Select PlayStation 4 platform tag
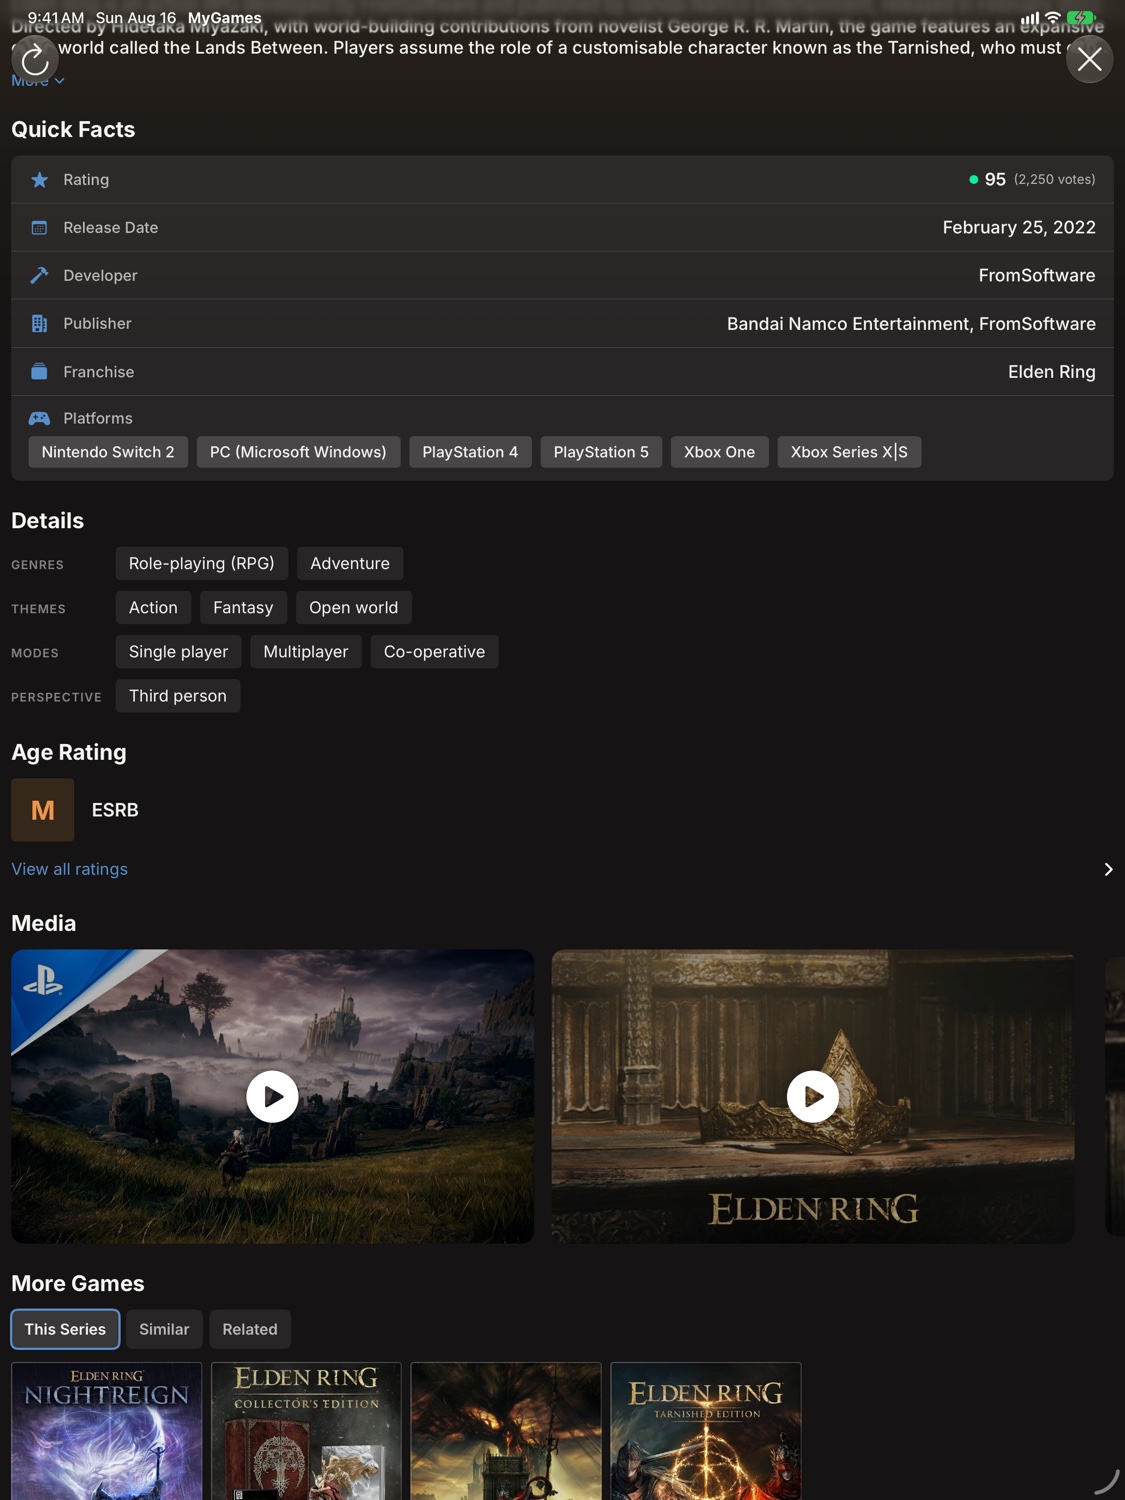The height and width of the screenshot is (1500, 1125). (470, 452)
